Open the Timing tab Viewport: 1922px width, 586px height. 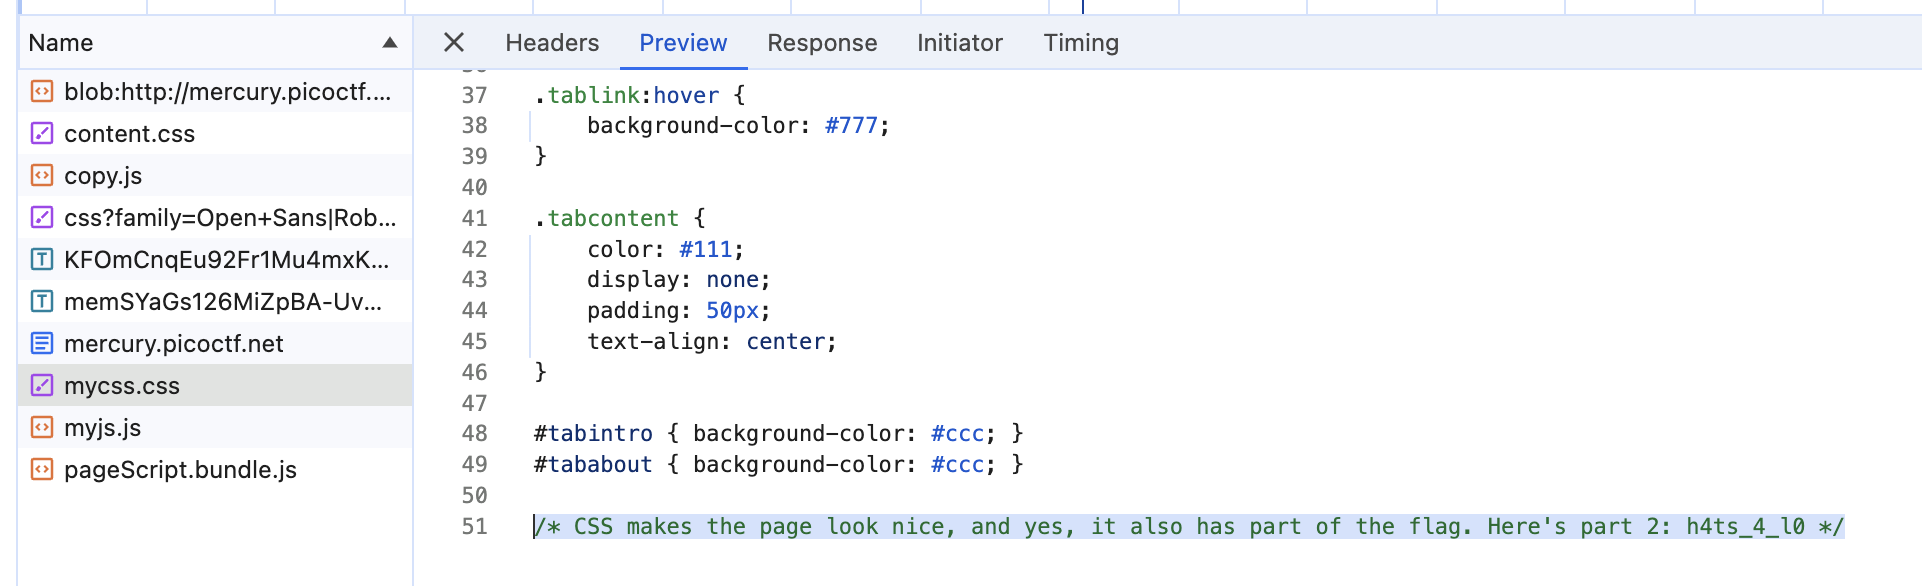[1081, 43]
